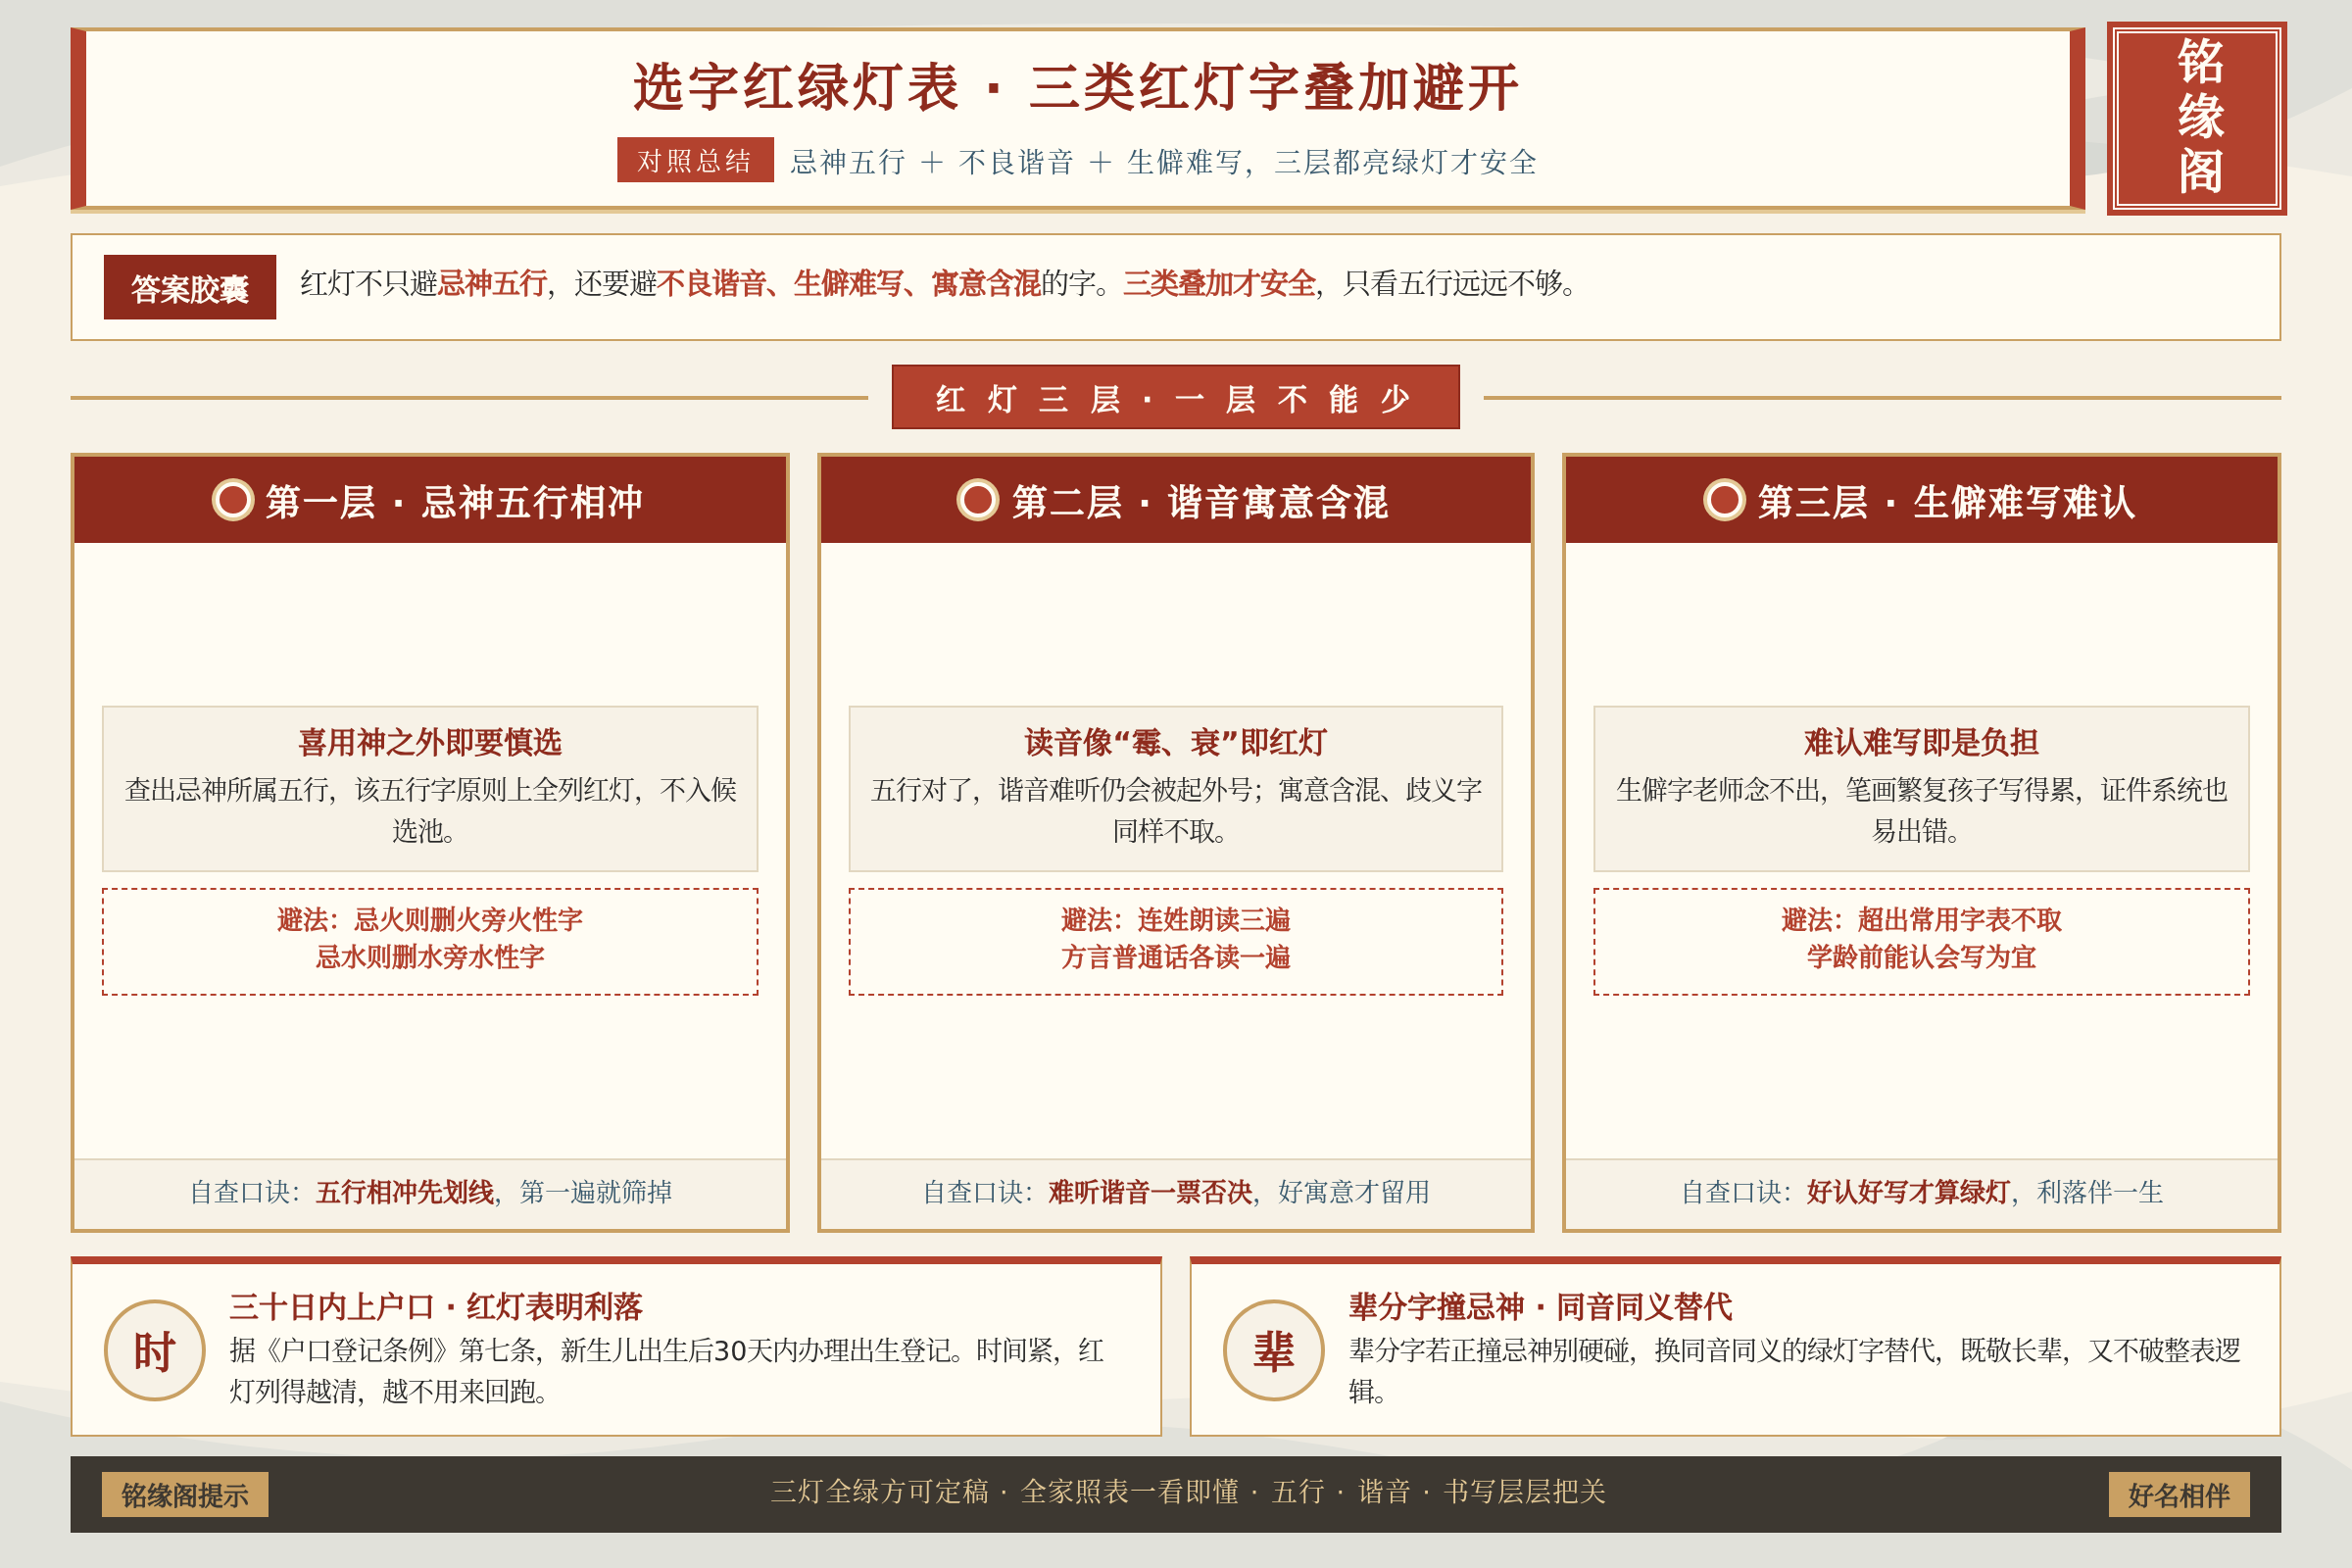The width and height of the screenshot is (2352, 1568).
Task: Click the 铭缘阁 seal logo
Action: [2196, 118]
